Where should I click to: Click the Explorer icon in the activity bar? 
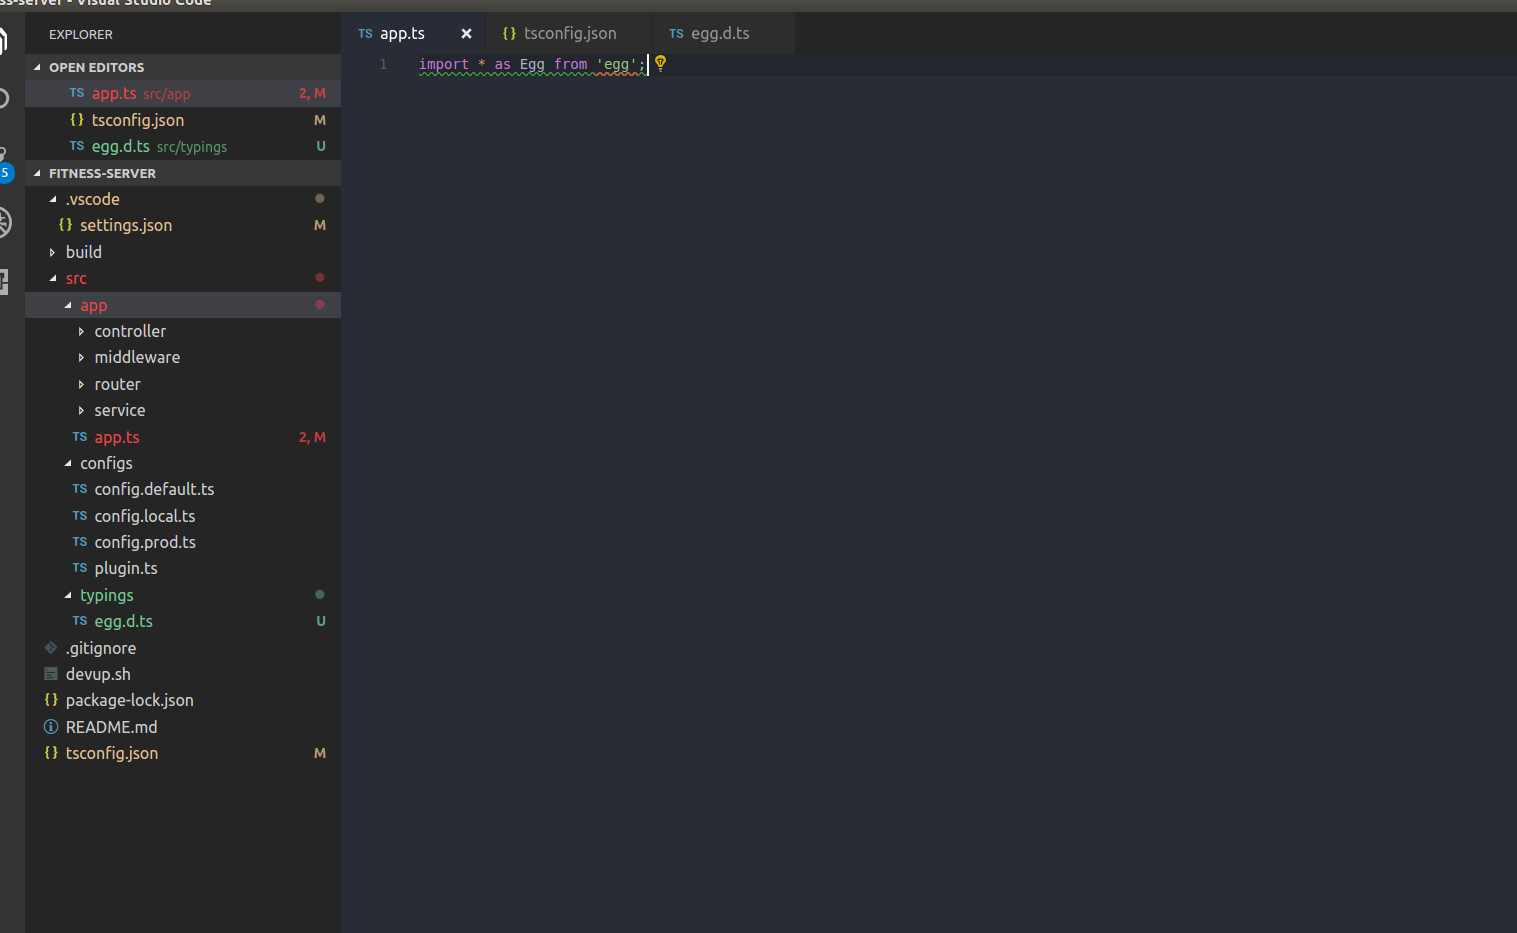[x=4, y=40]
